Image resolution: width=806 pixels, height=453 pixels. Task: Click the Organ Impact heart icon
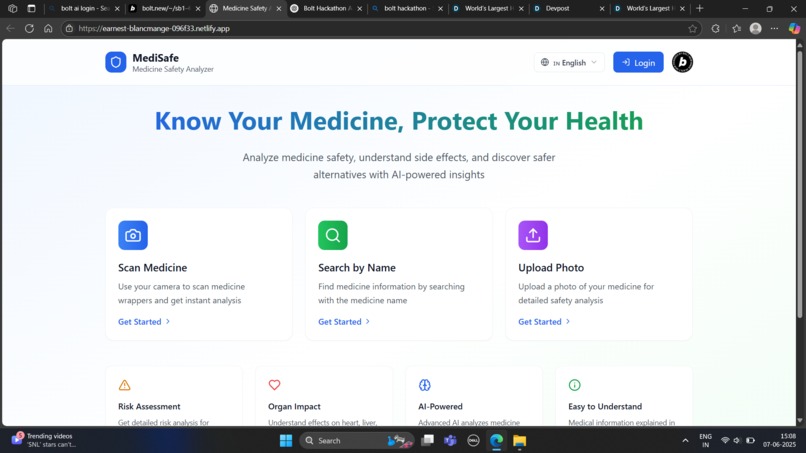(274, 385)
